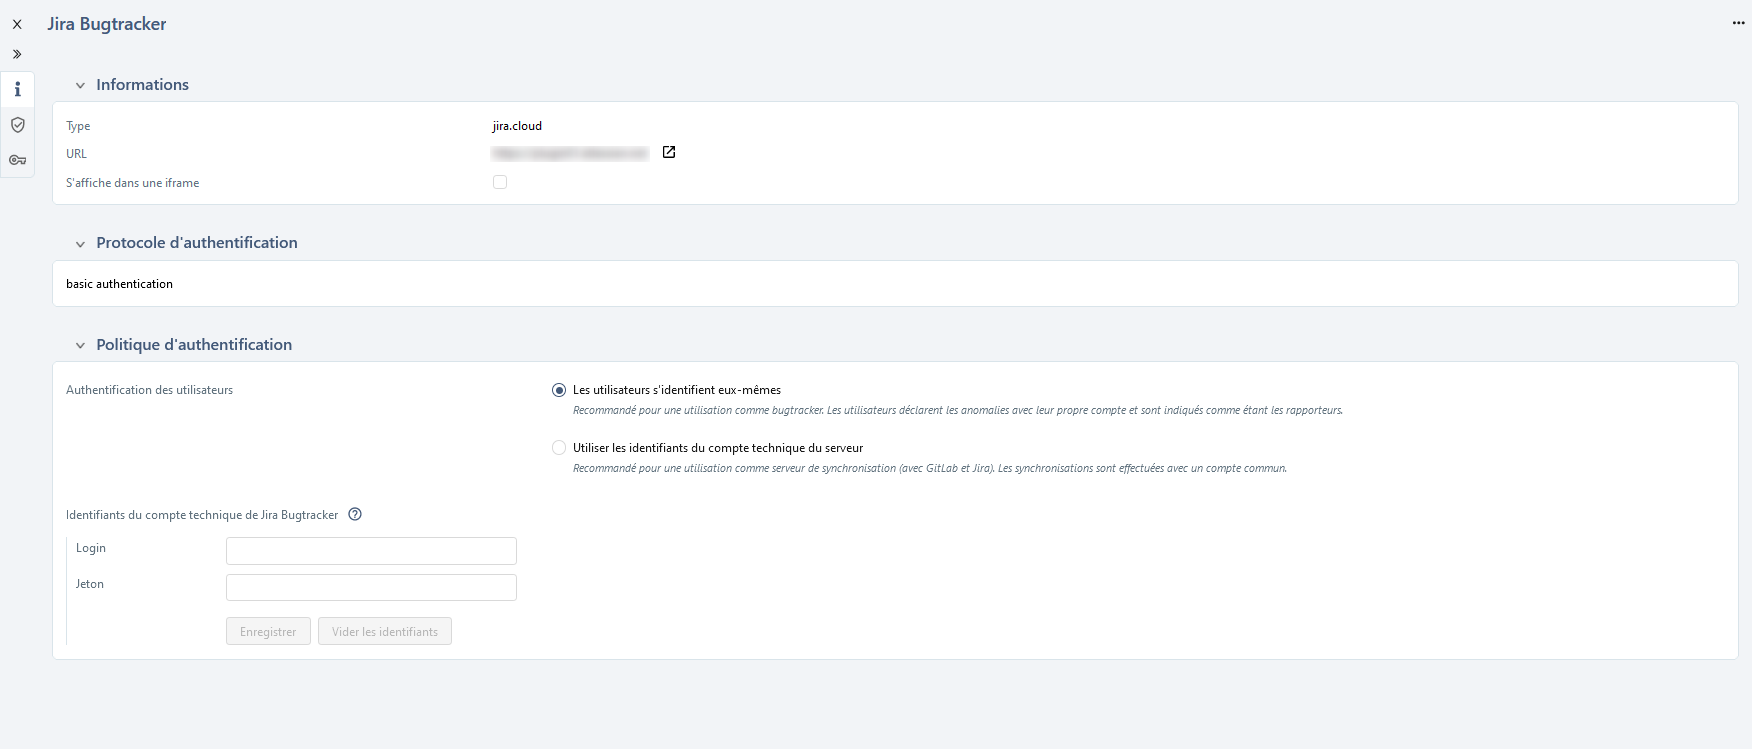The image size is (1752, 749).
Task: Collapse Politique d'authentification section
Action: [x=80, y=345]
